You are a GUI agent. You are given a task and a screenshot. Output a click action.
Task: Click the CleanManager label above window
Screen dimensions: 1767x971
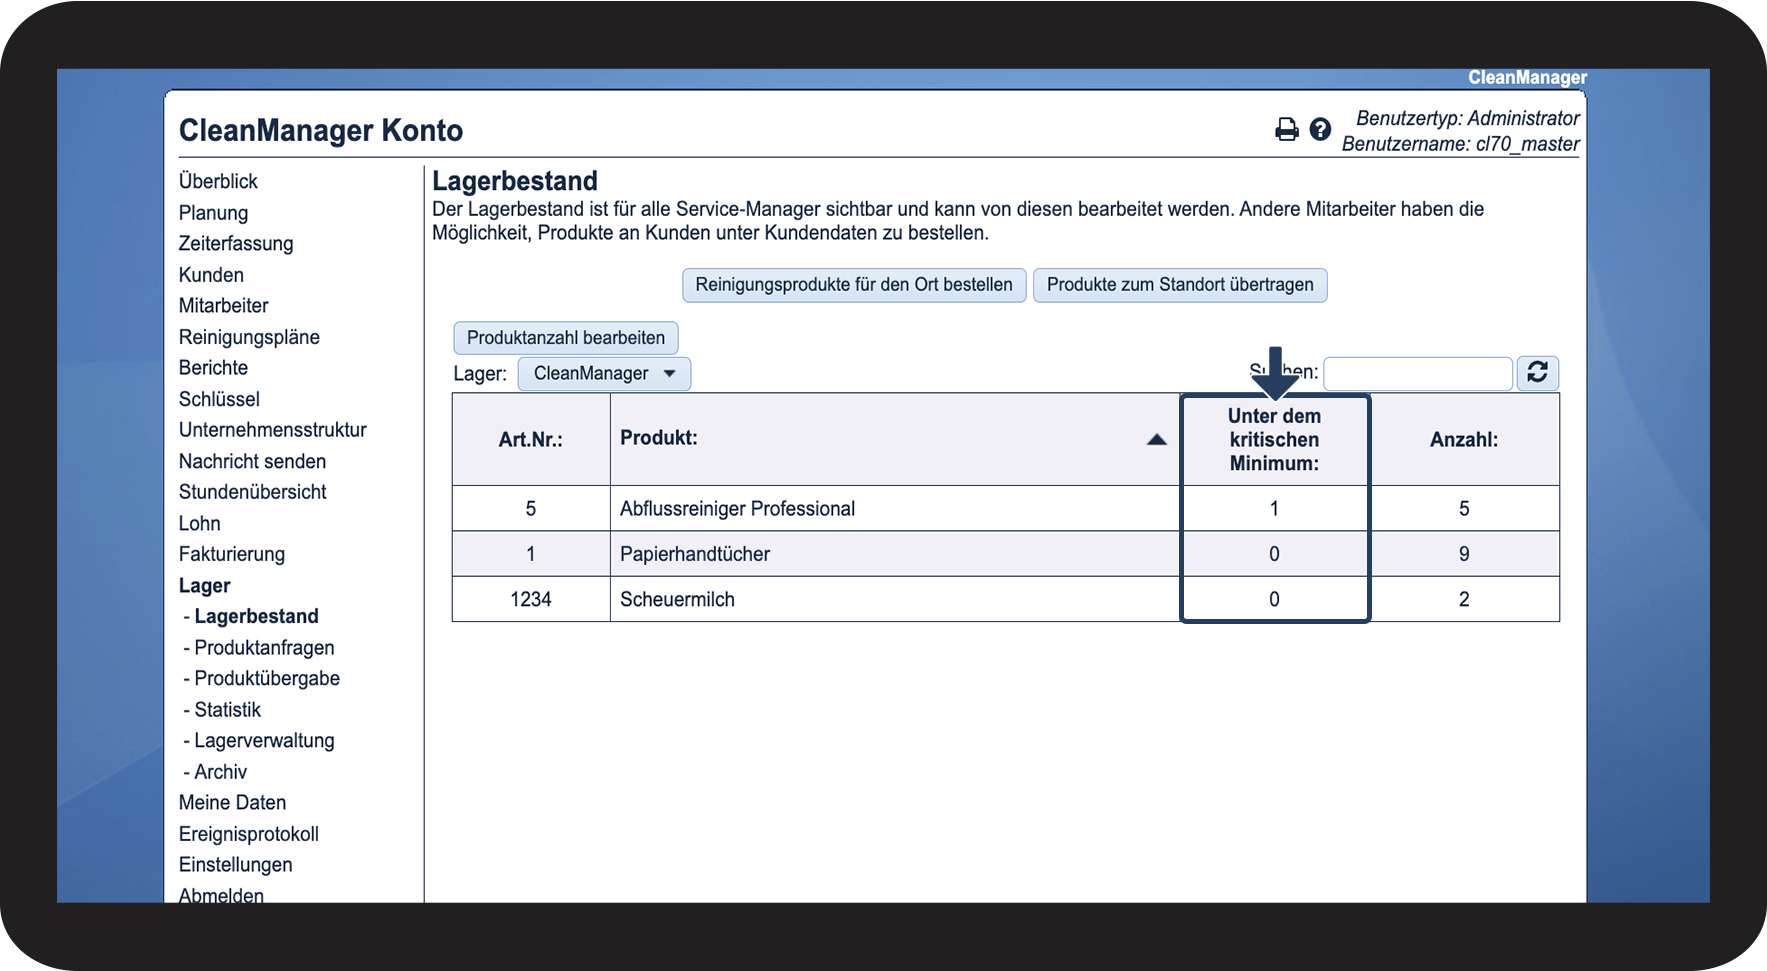coord(1527,78)
